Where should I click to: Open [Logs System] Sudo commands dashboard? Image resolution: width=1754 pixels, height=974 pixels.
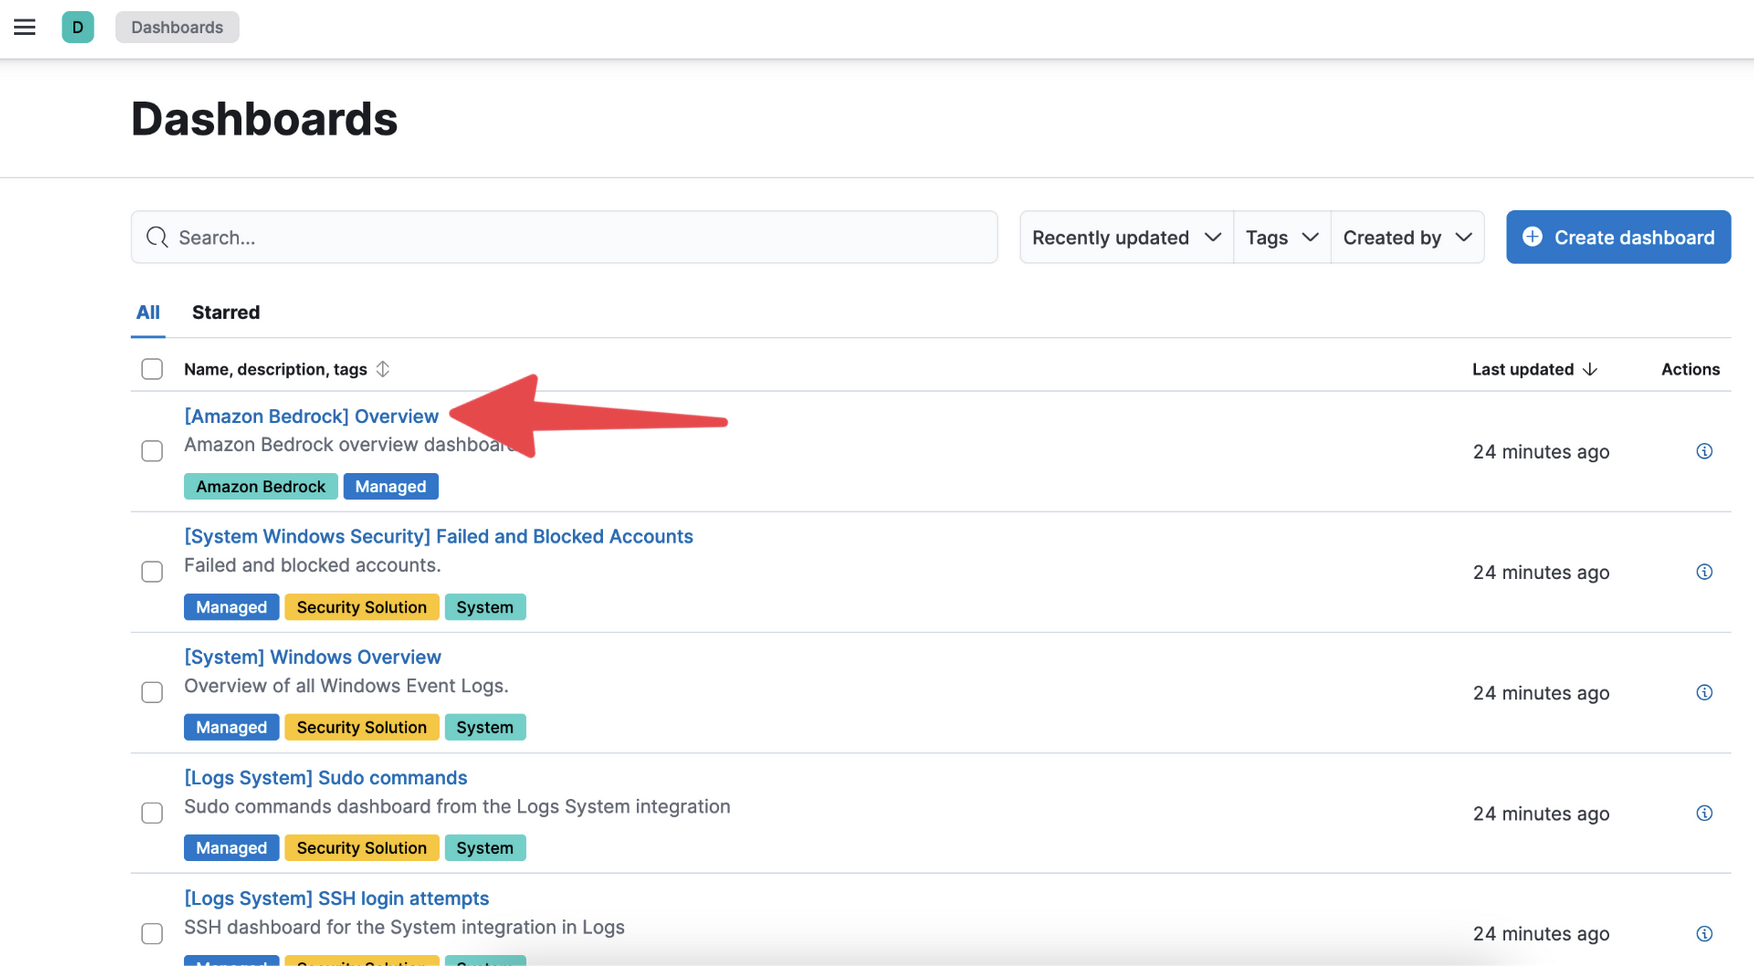(x=325, y=777)
